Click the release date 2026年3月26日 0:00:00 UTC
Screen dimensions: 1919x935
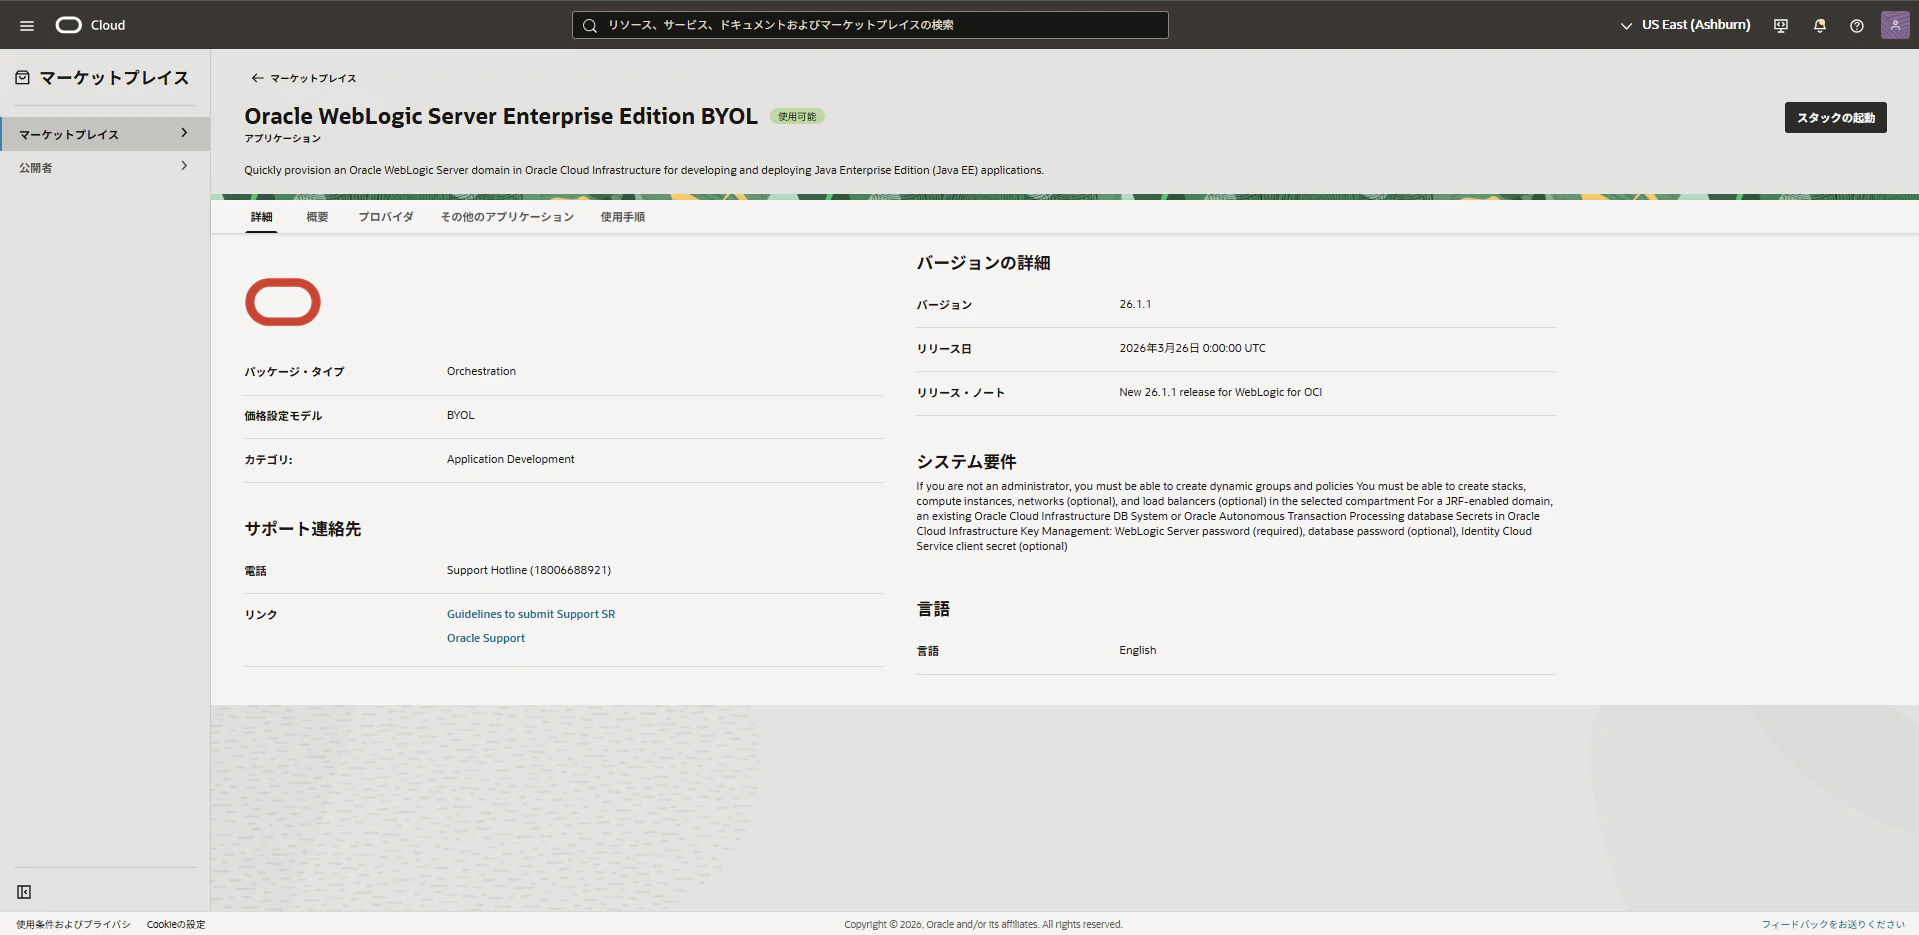[1192, 348]
